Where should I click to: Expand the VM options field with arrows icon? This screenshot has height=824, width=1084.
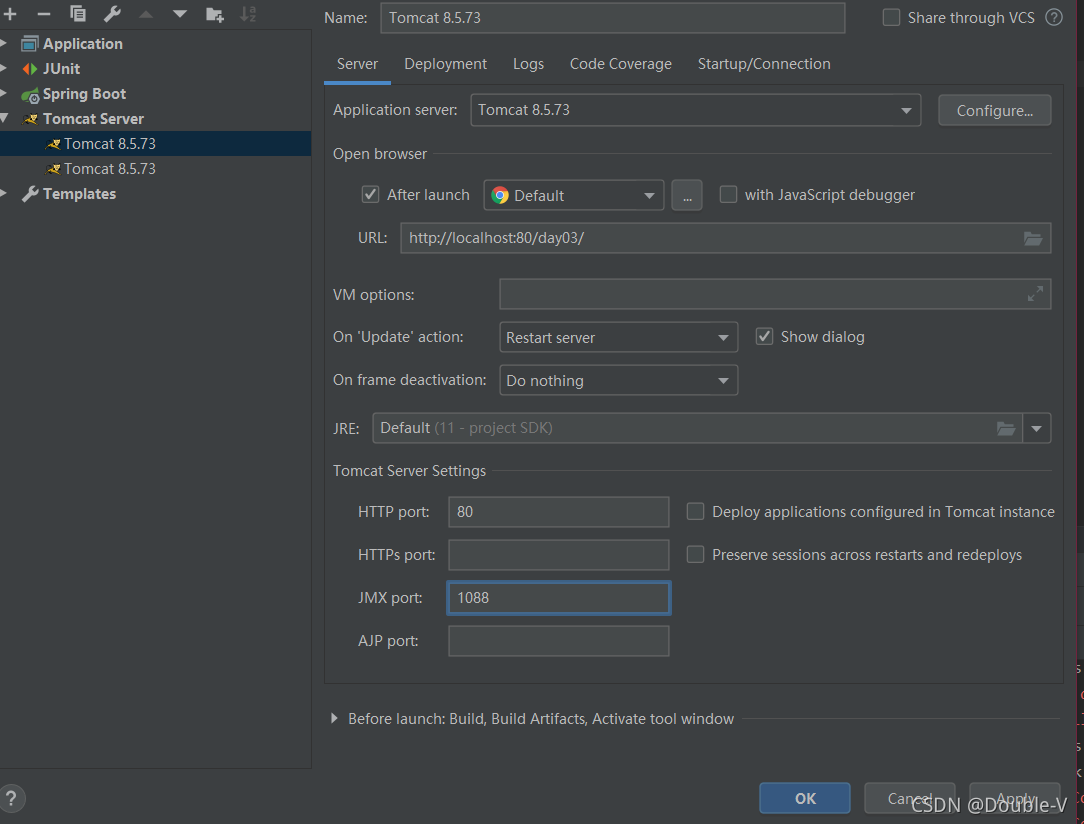coord(1035,294)
